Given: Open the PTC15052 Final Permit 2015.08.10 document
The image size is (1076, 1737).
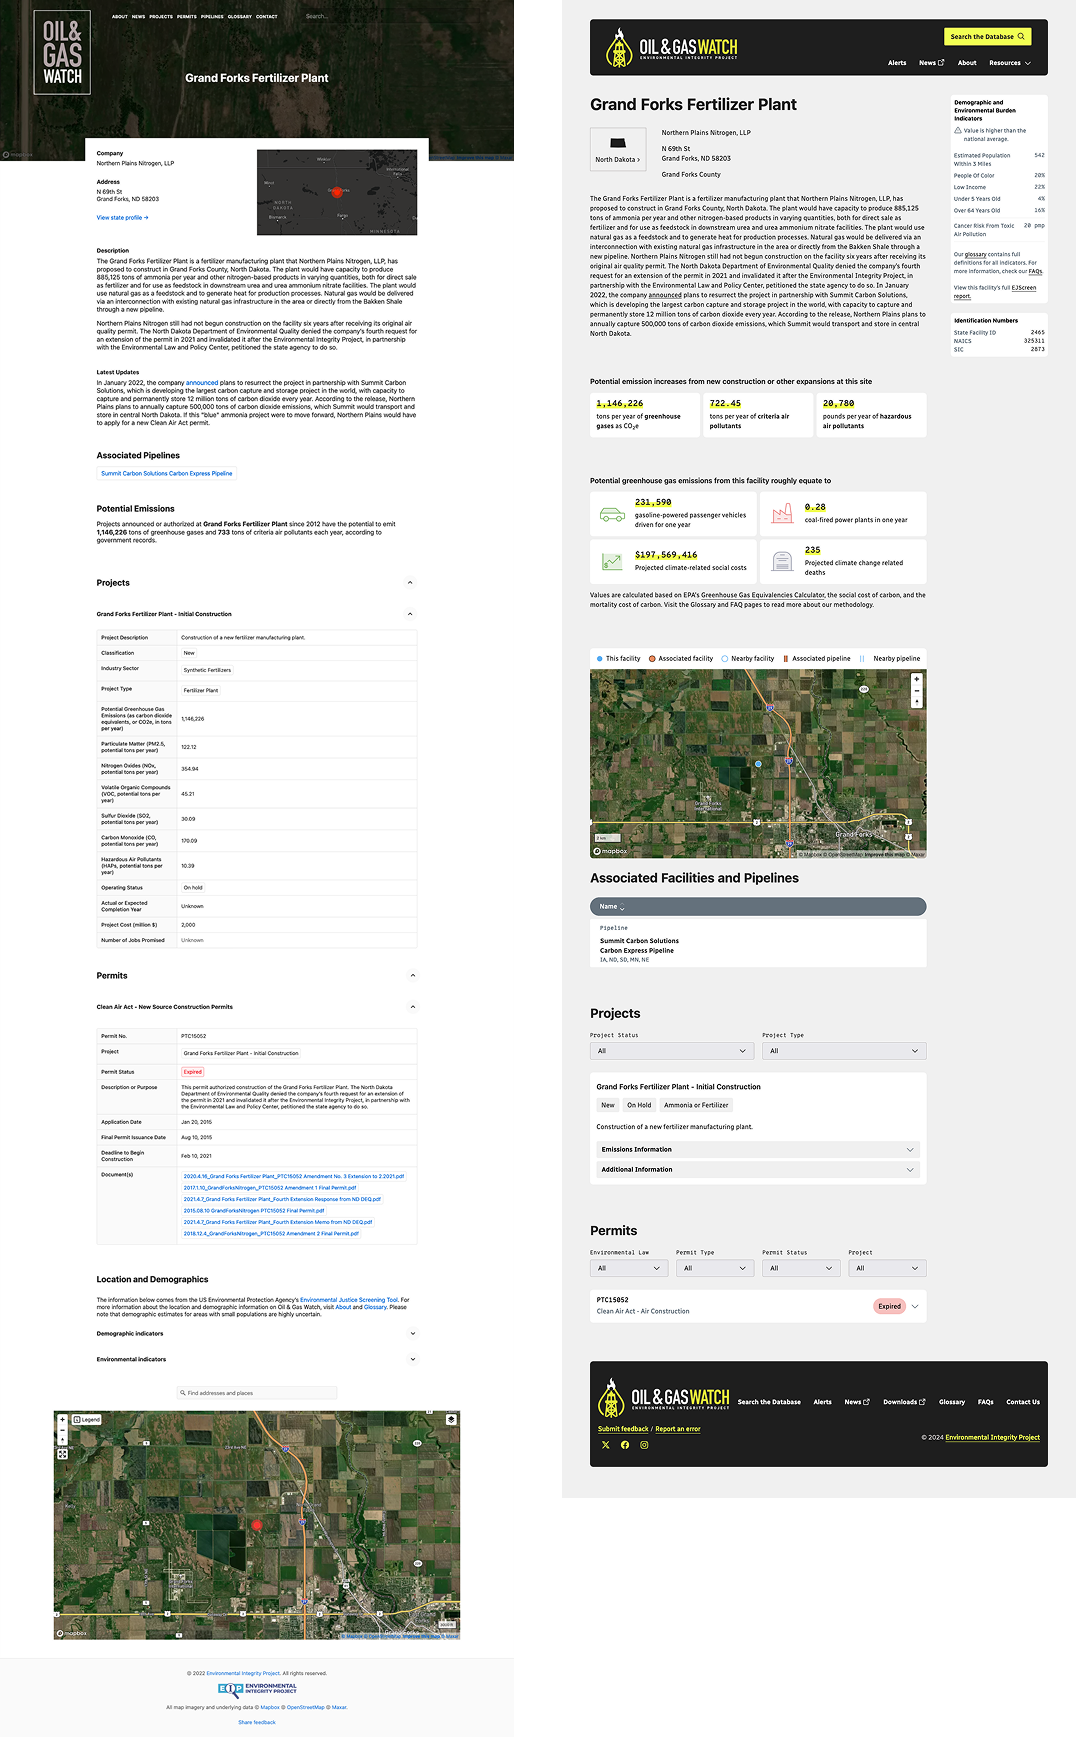Looking at the screenshot, I should point(254,1211).
